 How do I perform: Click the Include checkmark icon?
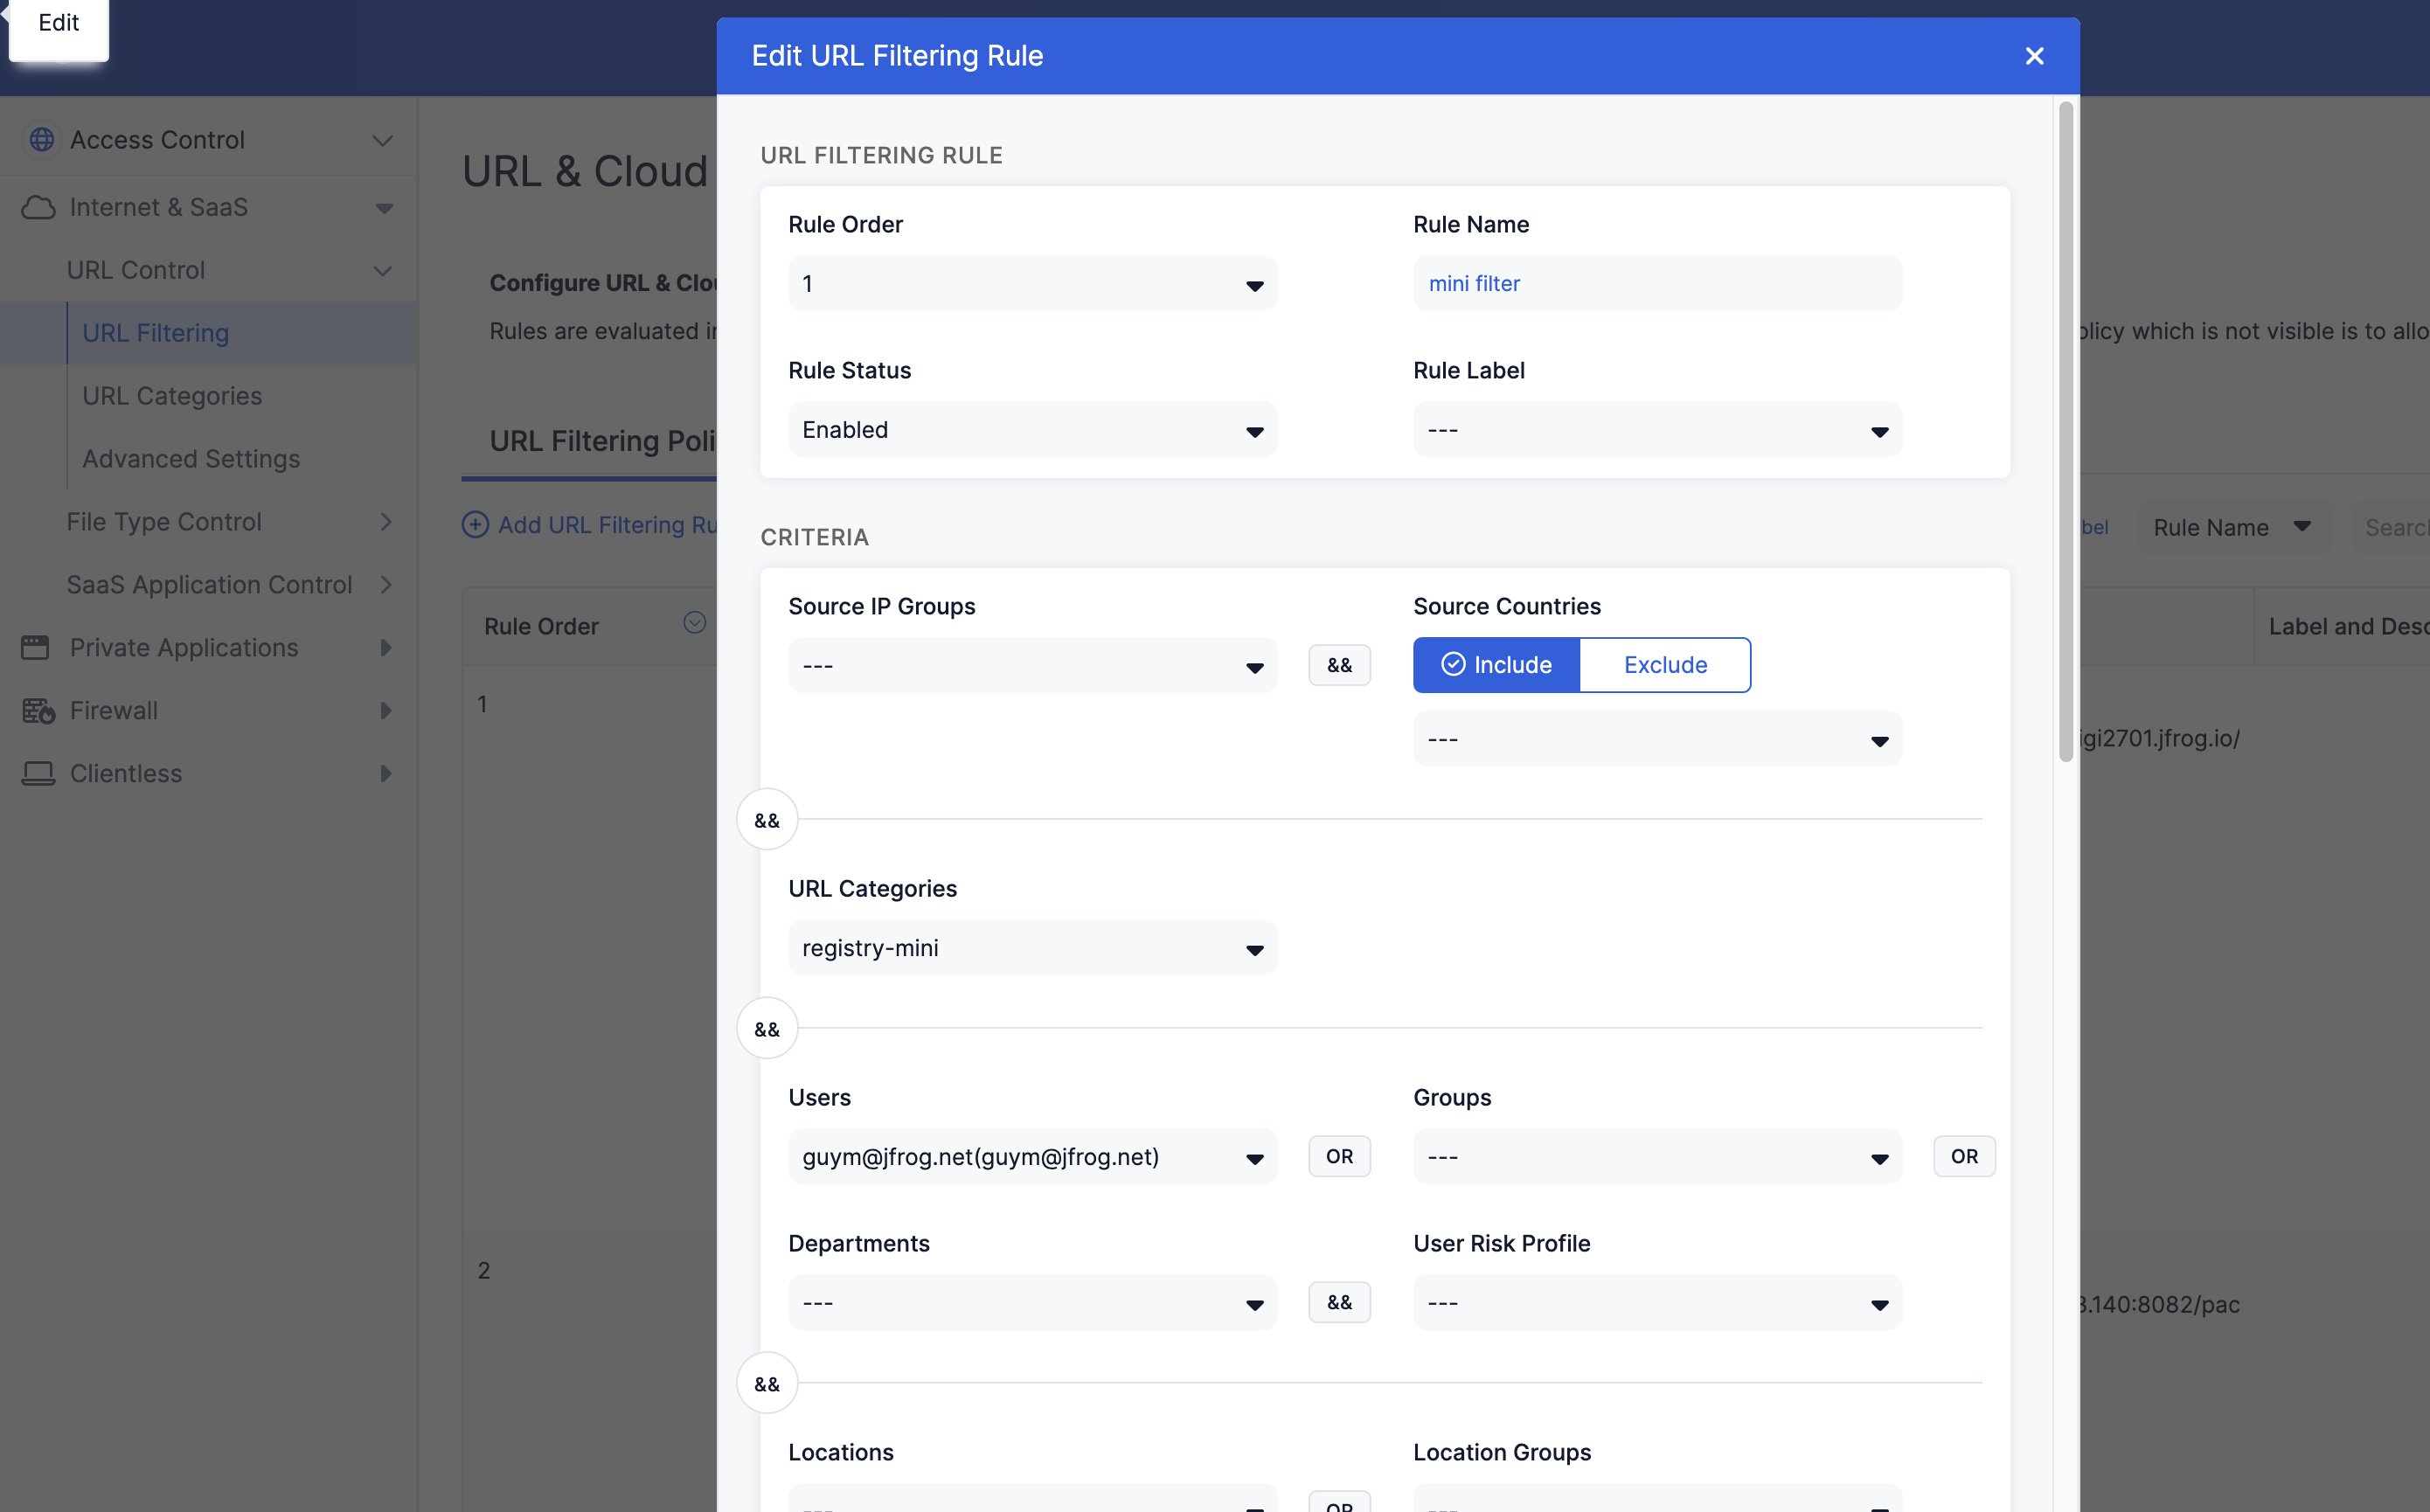(x=1453, y=664)
